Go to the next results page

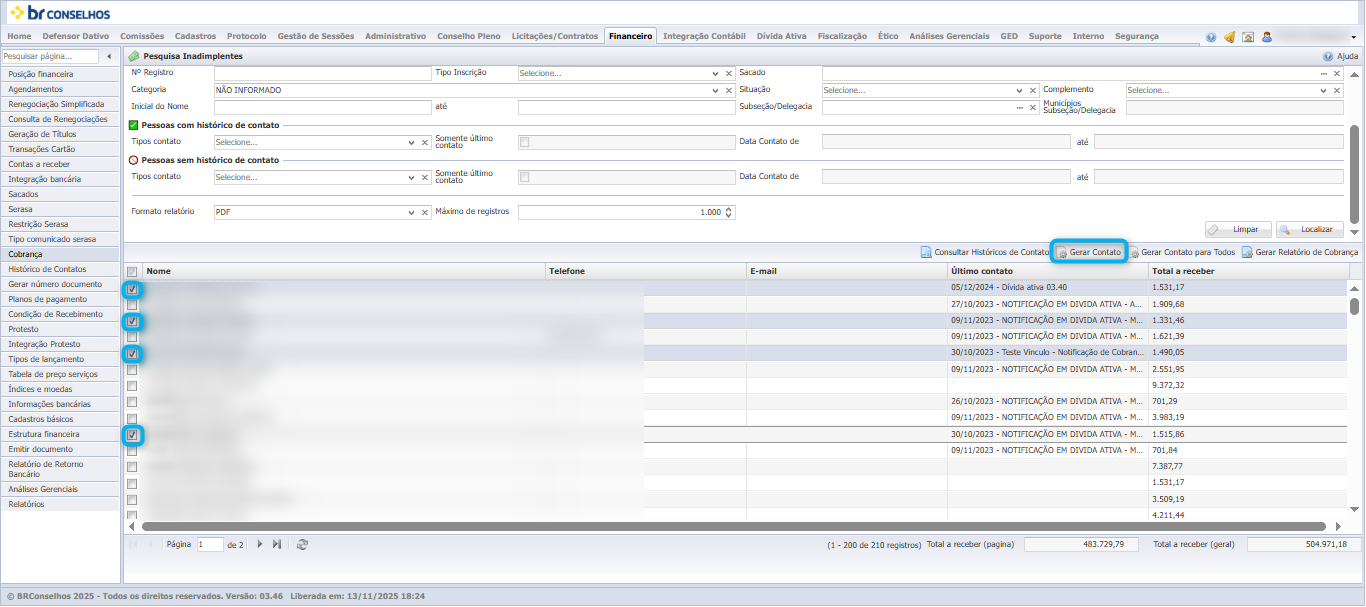pos(260,544)
